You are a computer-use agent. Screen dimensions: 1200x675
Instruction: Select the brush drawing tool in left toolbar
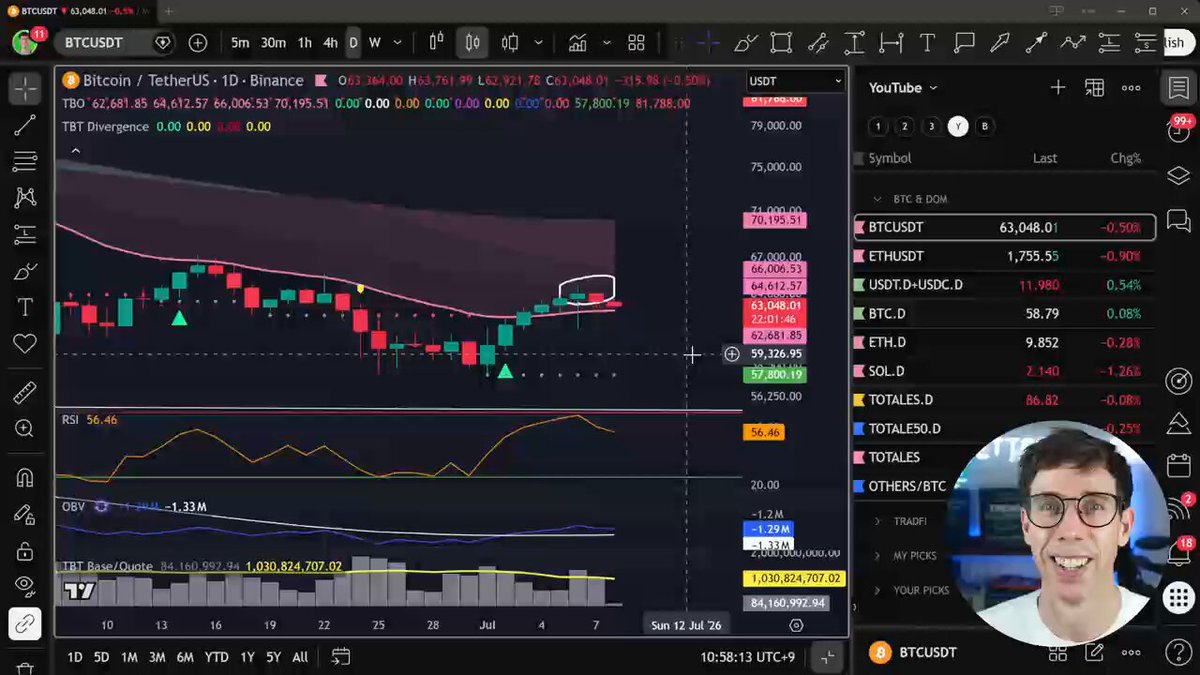(25, 271)
